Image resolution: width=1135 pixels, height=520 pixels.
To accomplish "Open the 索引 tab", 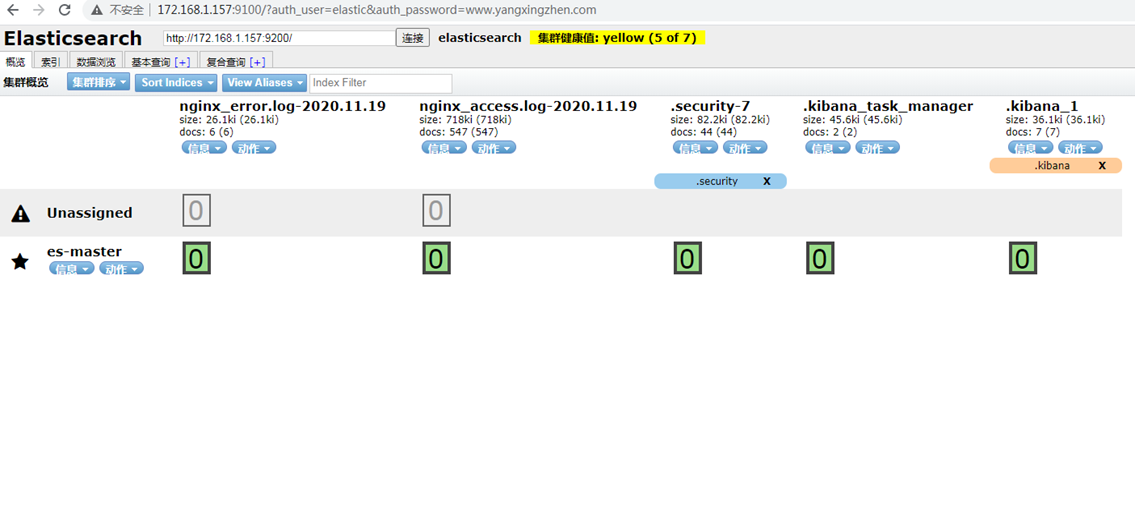I will (x=51, y=62).
